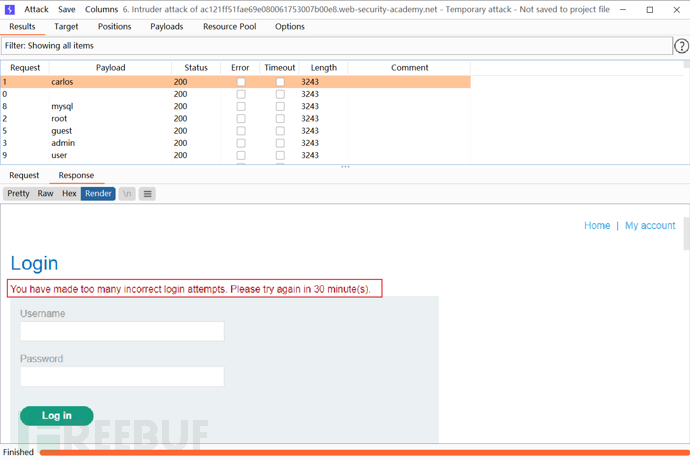This screenshot has width=690, height=460.
Task: Sort by the Request column header
Action: [25, 68]
